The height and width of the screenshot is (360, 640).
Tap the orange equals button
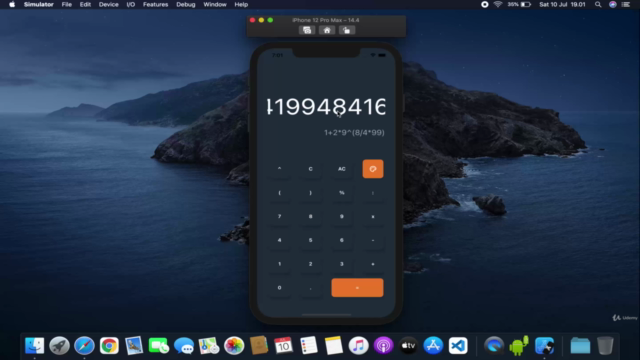[357, 288]
